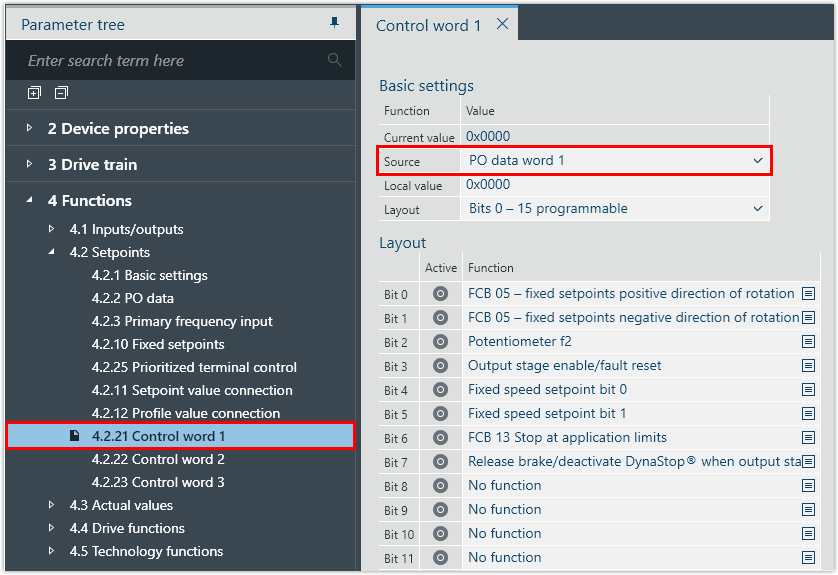
Task: Click the expand all tree nodes icon
Action: 34,93
